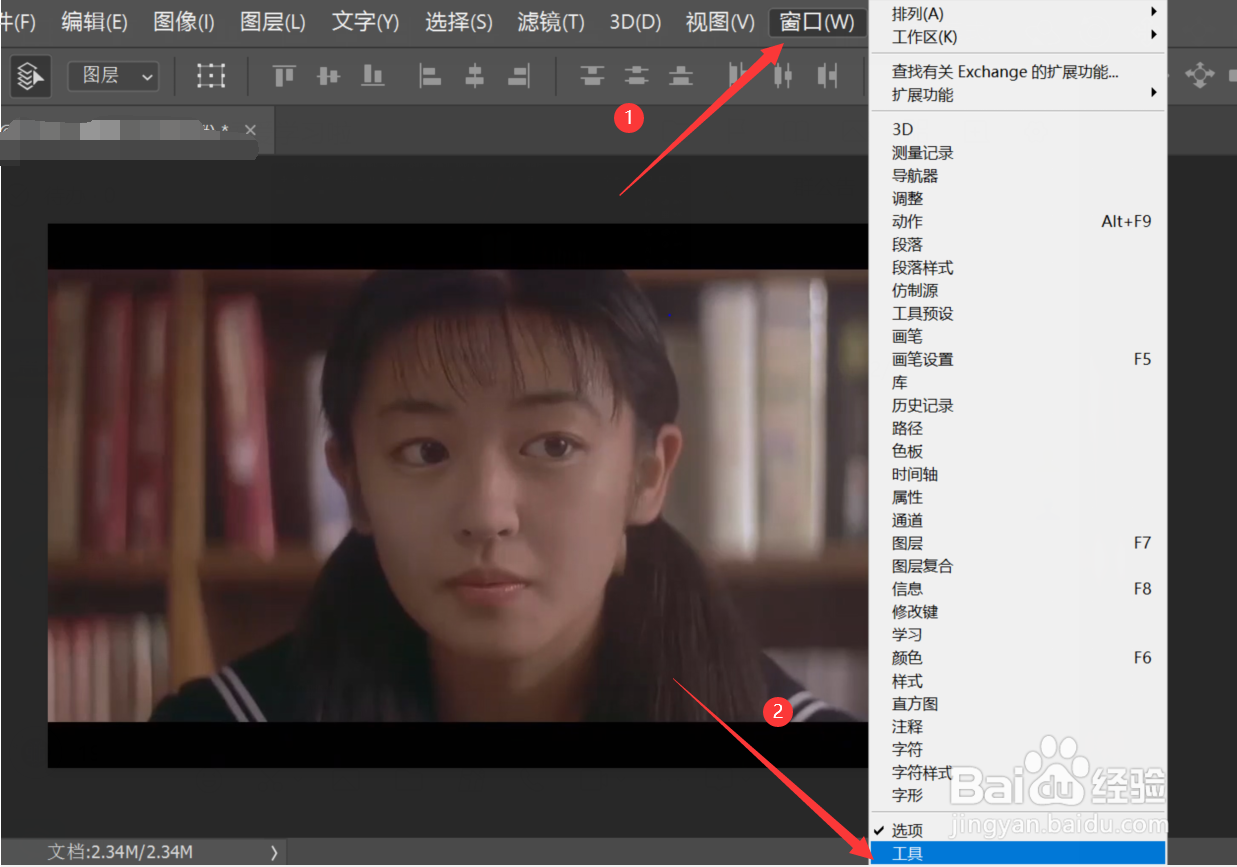Toggle the 导航器 panel
The height and width of the screenshot is (867, 1237).
[x=1017, y=176]
